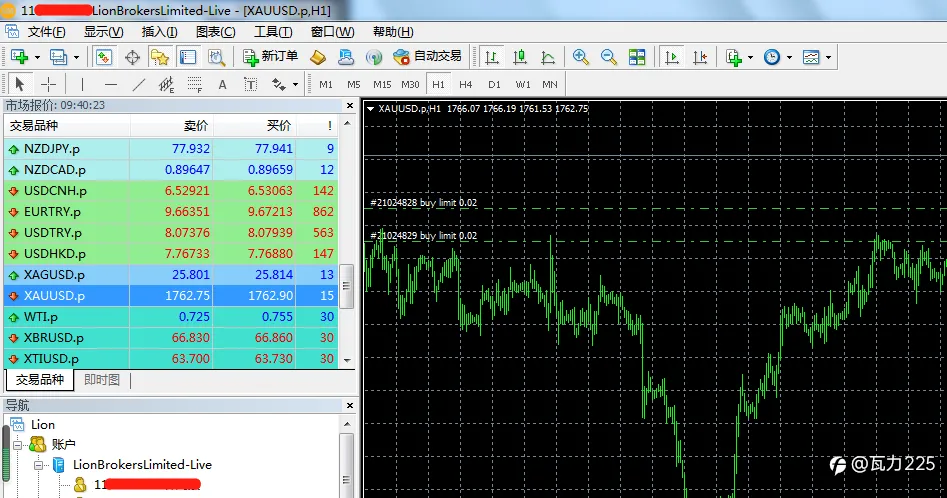Viewport: 947px width, 498px height.
Task: Select the trendline drawing tool
Action: pyautogui.click(x=139, y=84)
